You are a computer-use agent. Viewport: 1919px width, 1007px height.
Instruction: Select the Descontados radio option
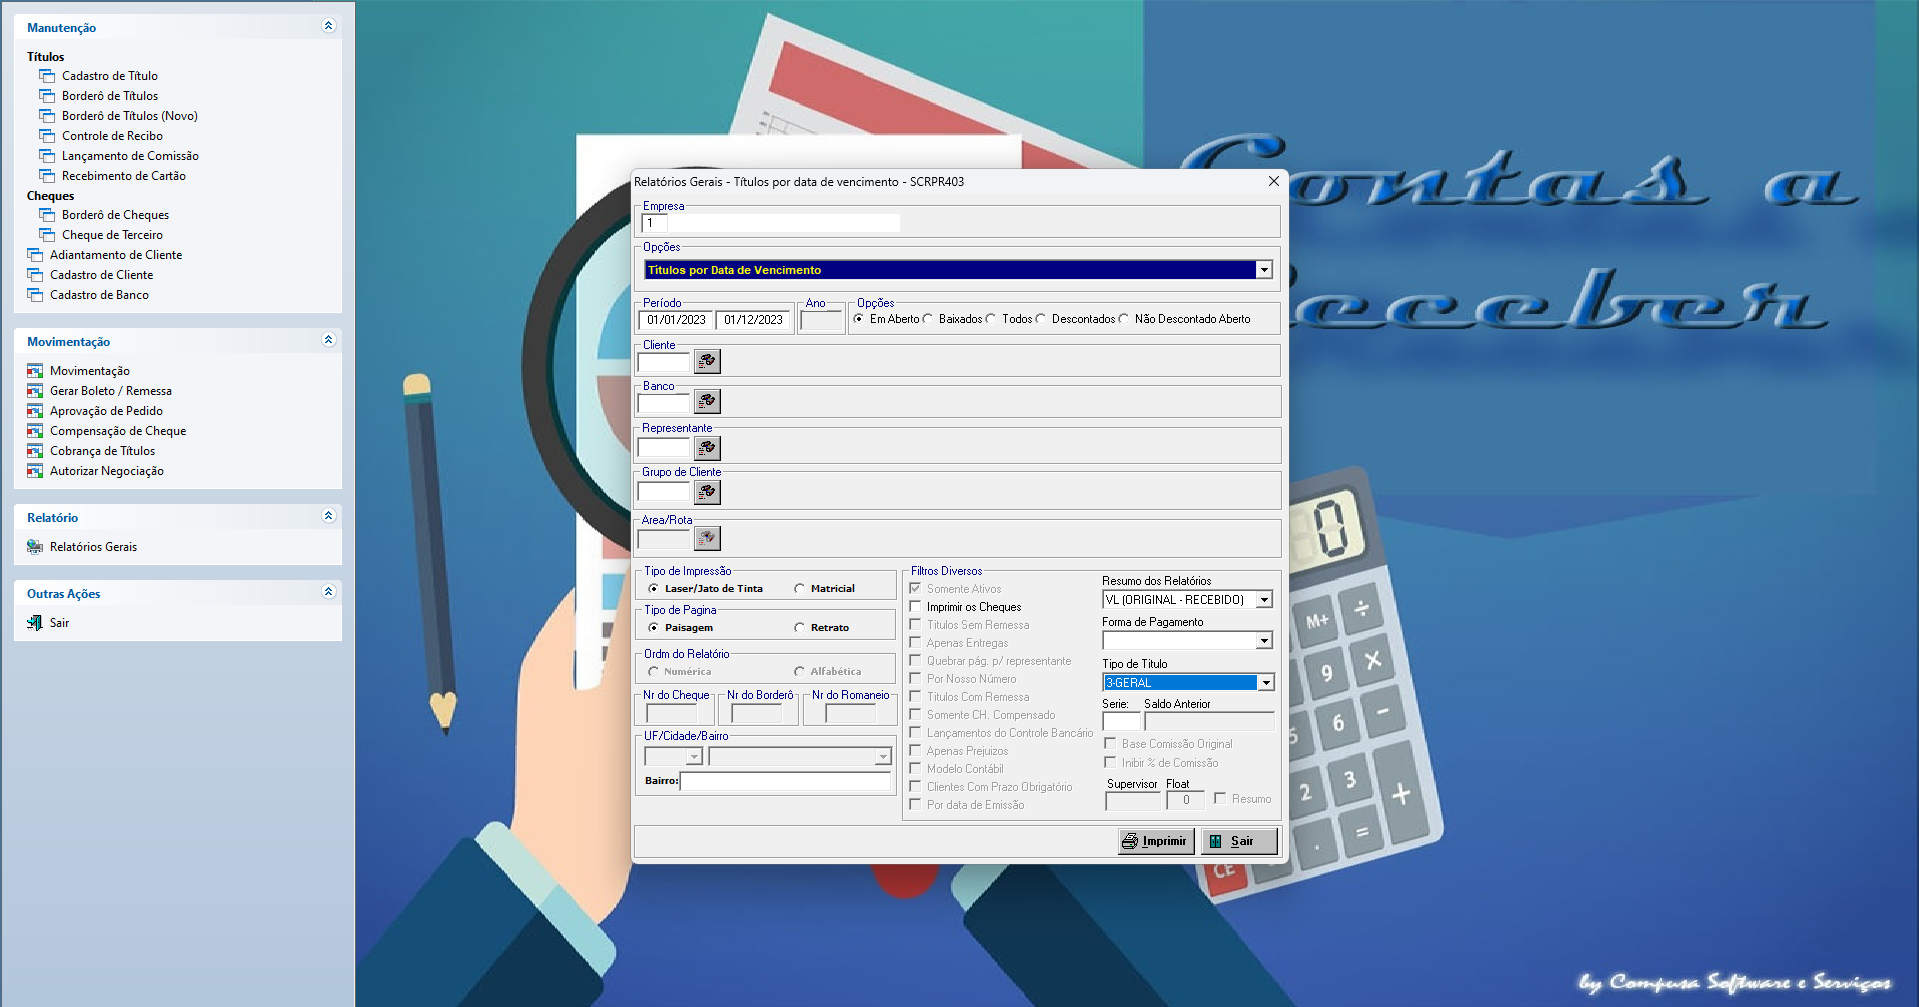pos(1041,319)
